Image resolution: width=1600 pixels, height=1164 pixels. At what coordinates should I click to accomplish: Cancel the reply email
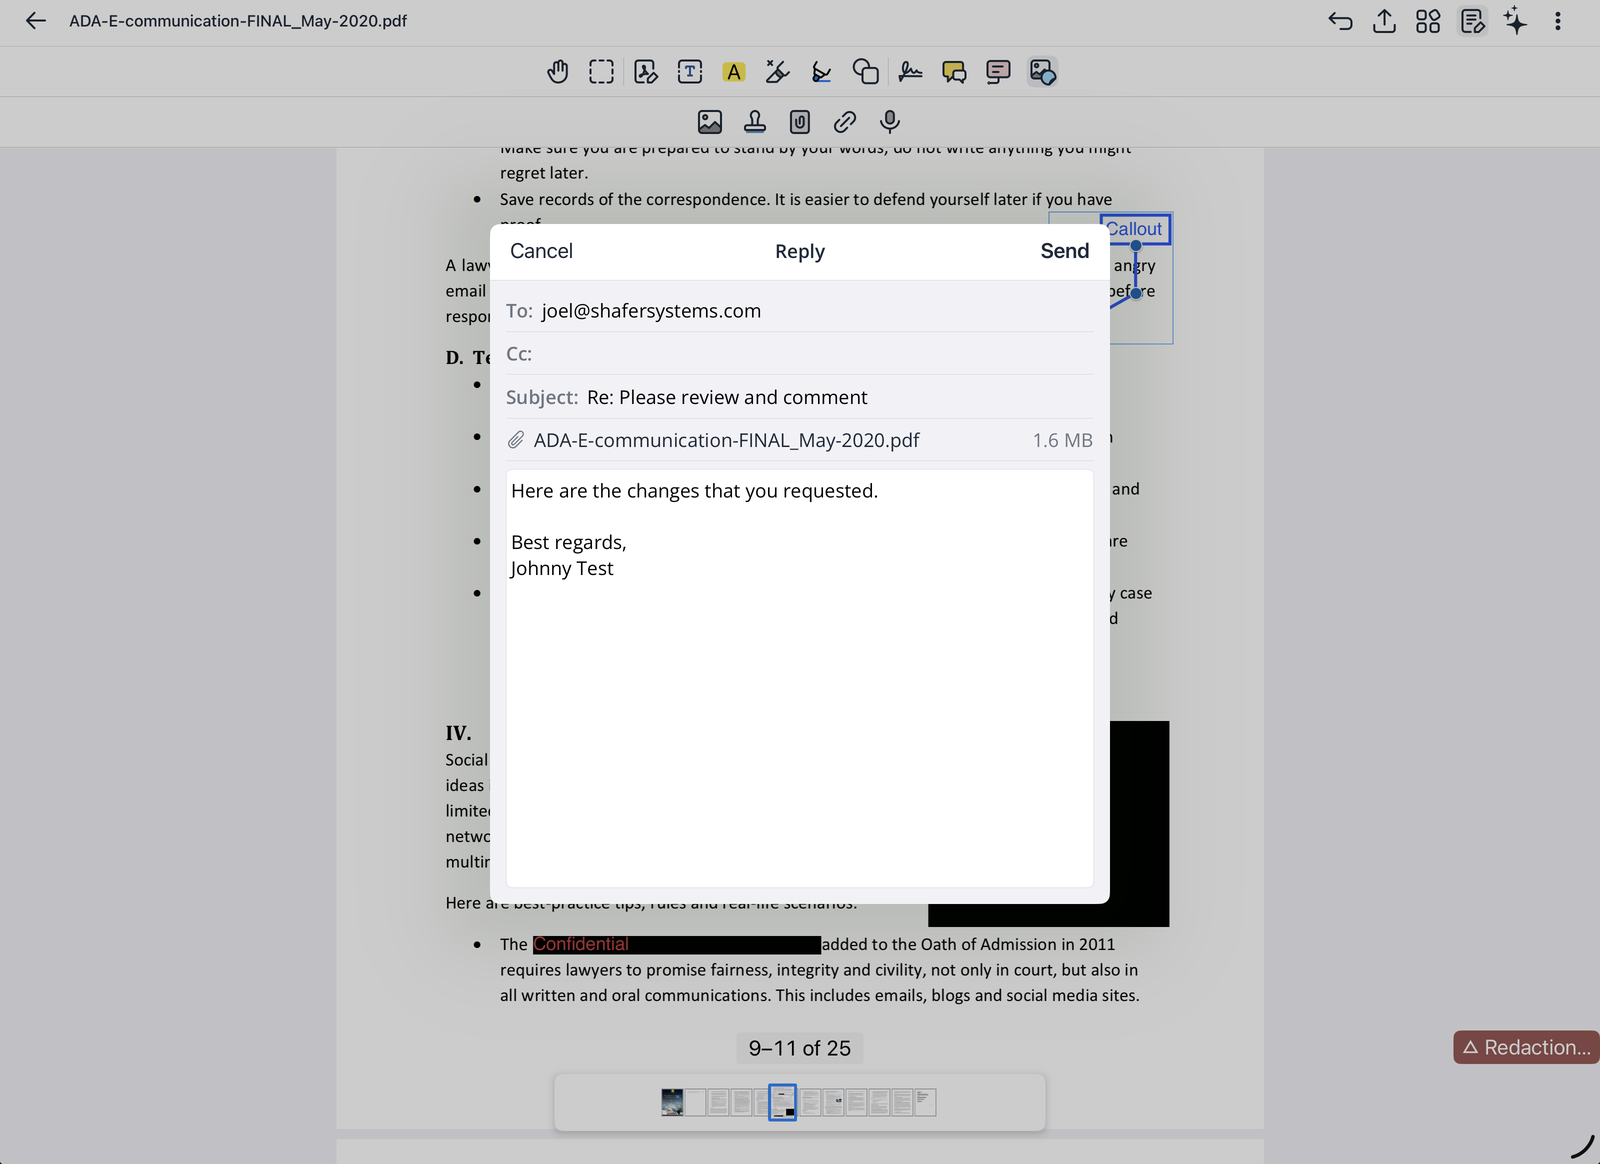[541, 251]
